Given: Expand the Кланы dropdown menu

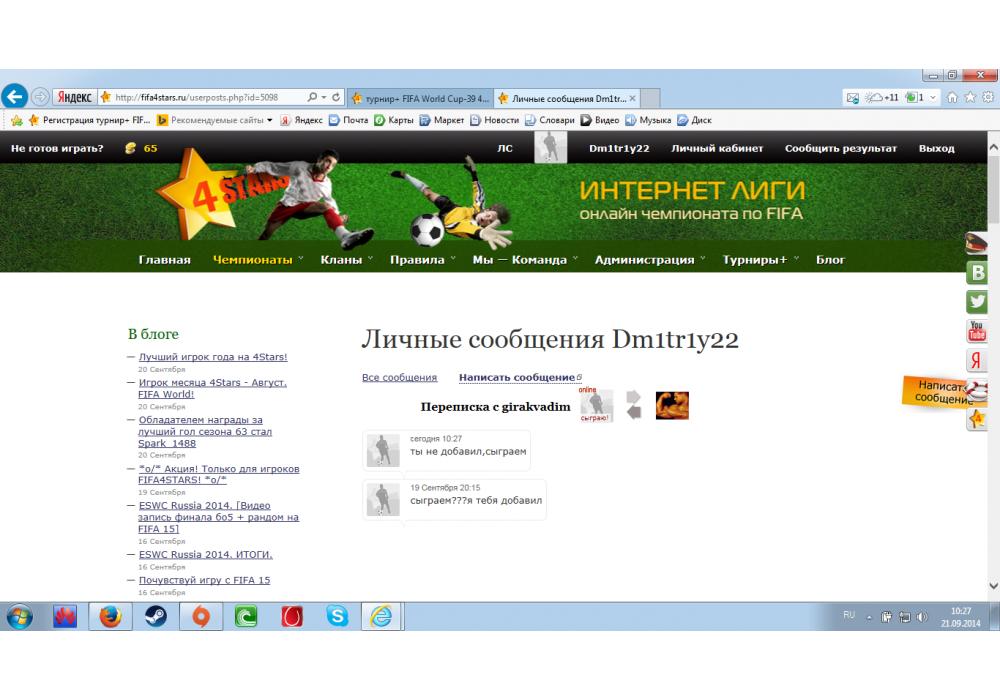Looking at the screenshot, I should (346, 260).
